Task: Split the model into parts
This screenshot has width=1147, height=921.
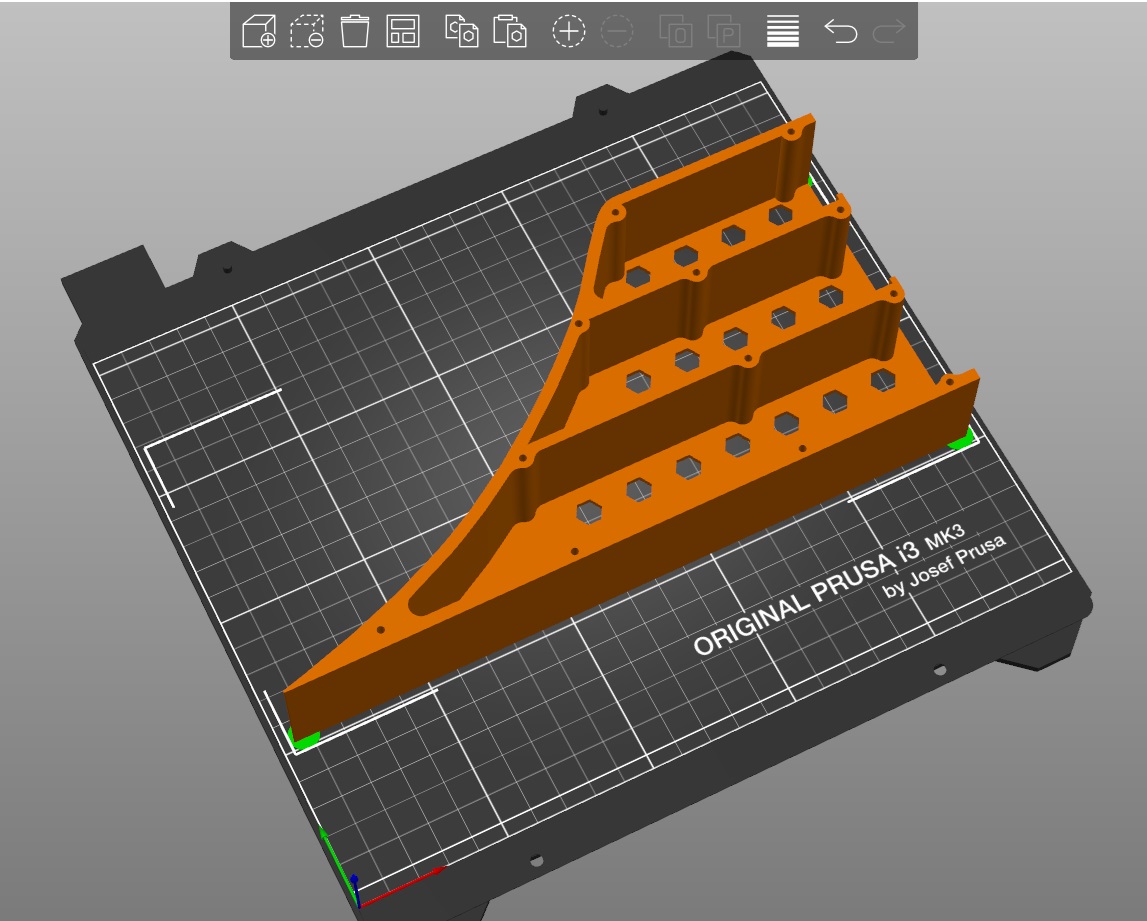Action: pyautogui.click(x=724, y=32)
